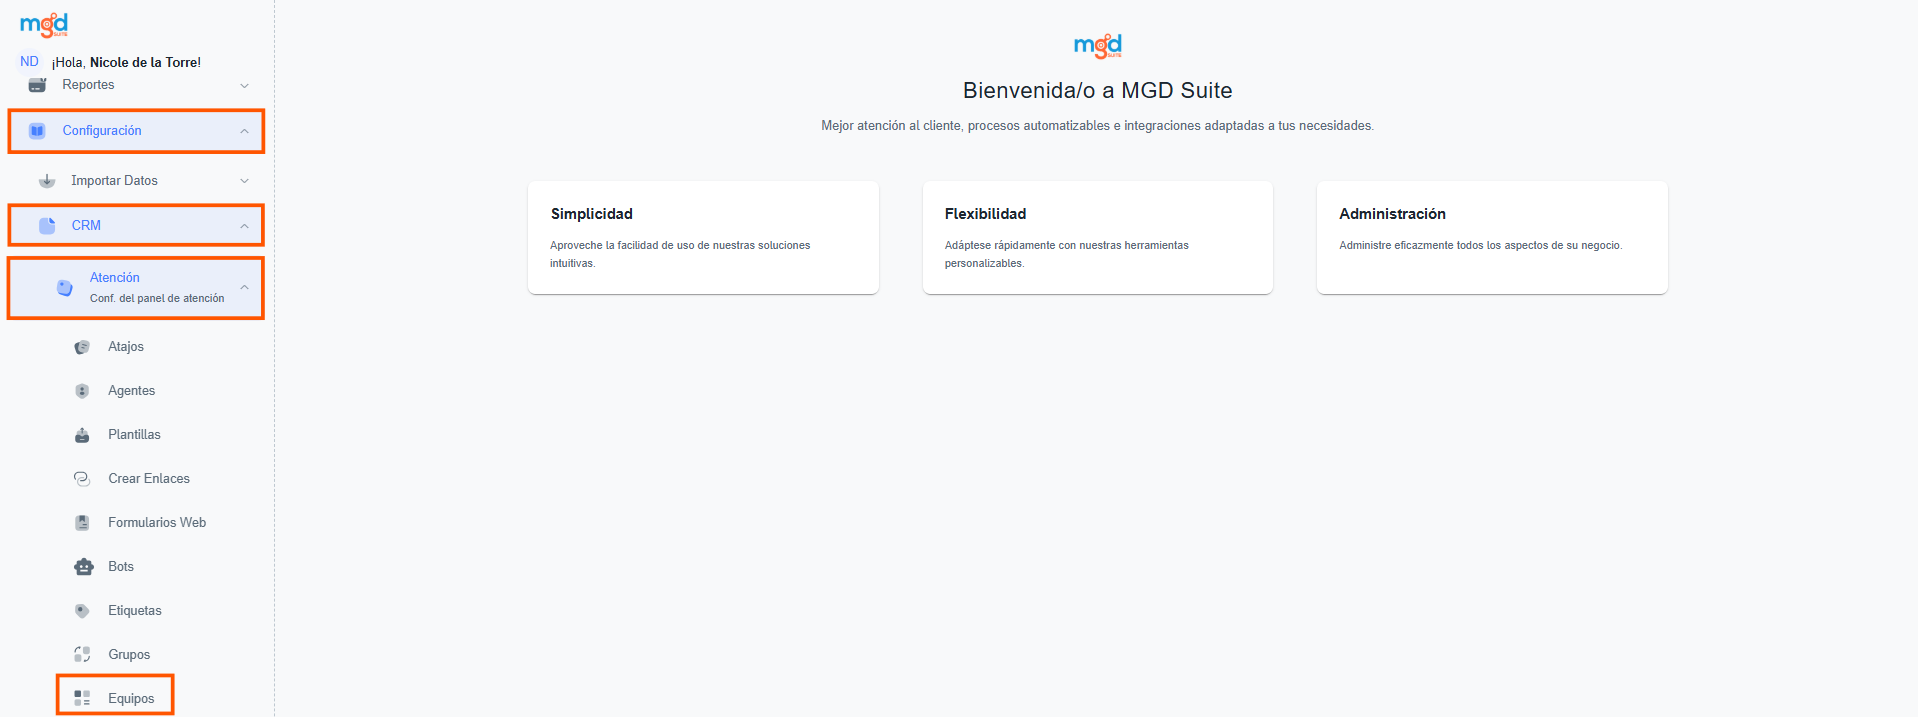Click the ND user avatar
Screen dimensions: 1918x717
(29, 62)
